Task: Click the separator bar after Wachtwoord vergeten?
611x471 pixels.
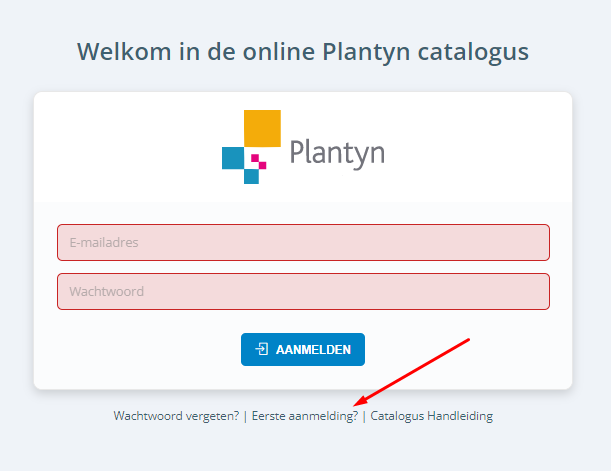Action: (x=245, y=416)
